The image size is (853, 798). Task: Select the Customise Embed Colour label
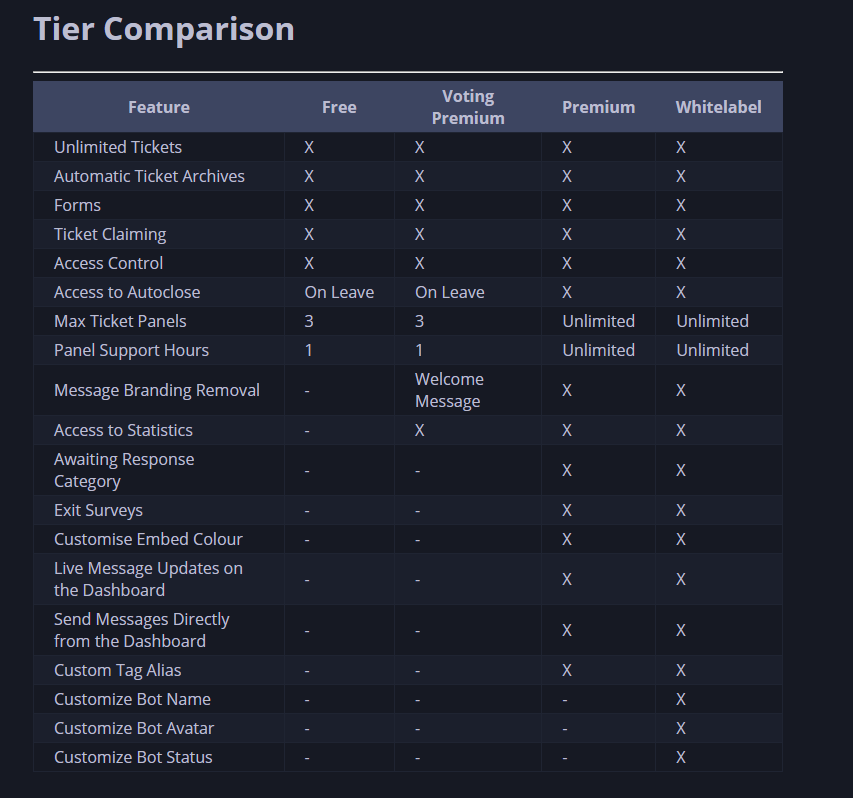tap(148, 539)
